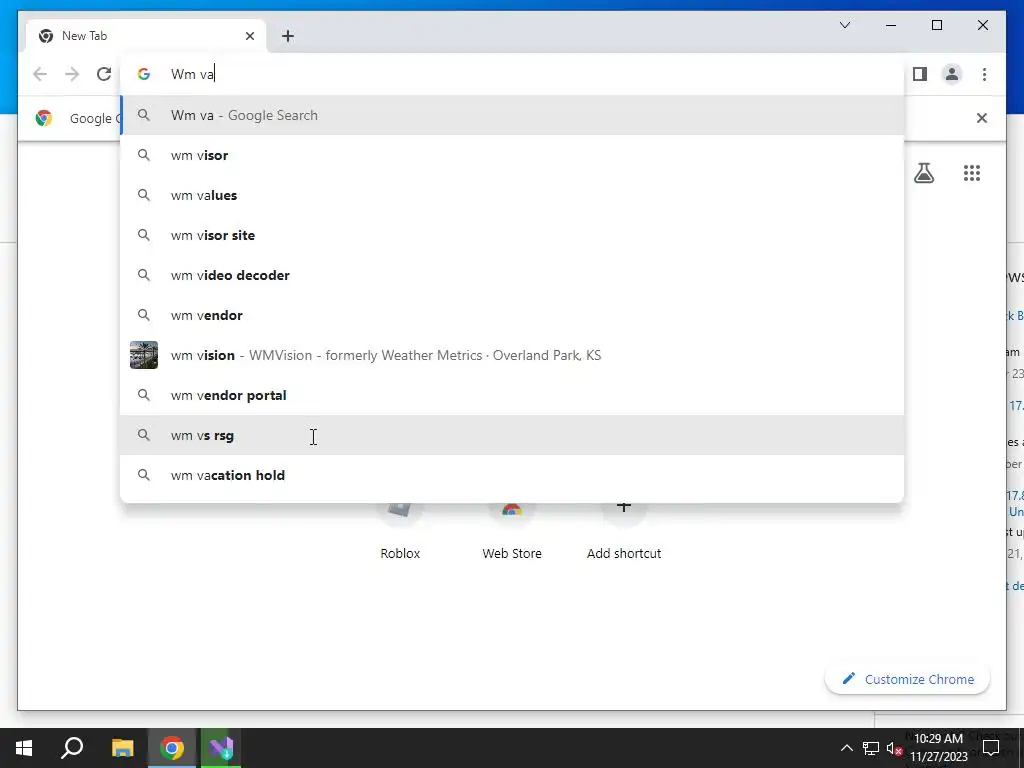Go forward with the forward arrow
1024x768 pixels.
coord(72,74)
